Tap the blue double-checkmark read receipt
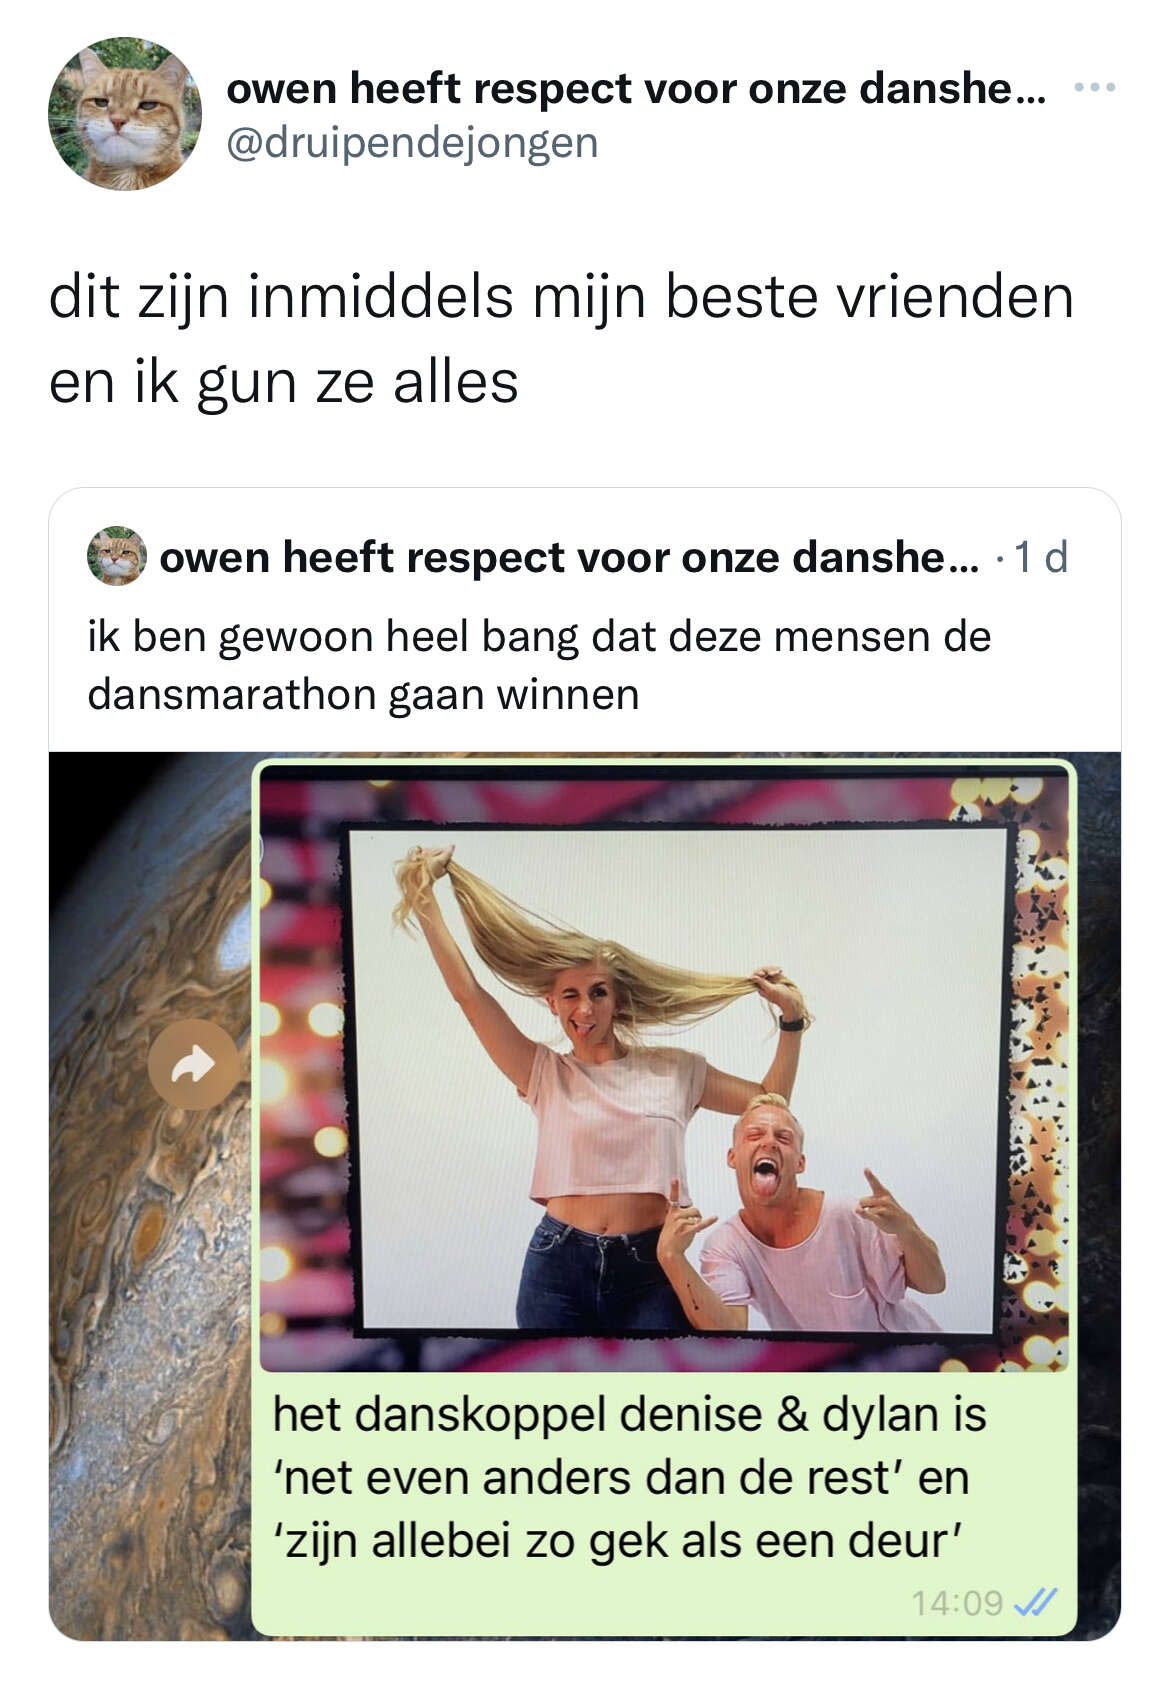The height and width of the screenshot is (1691, 1150). coord(1035,1602)
